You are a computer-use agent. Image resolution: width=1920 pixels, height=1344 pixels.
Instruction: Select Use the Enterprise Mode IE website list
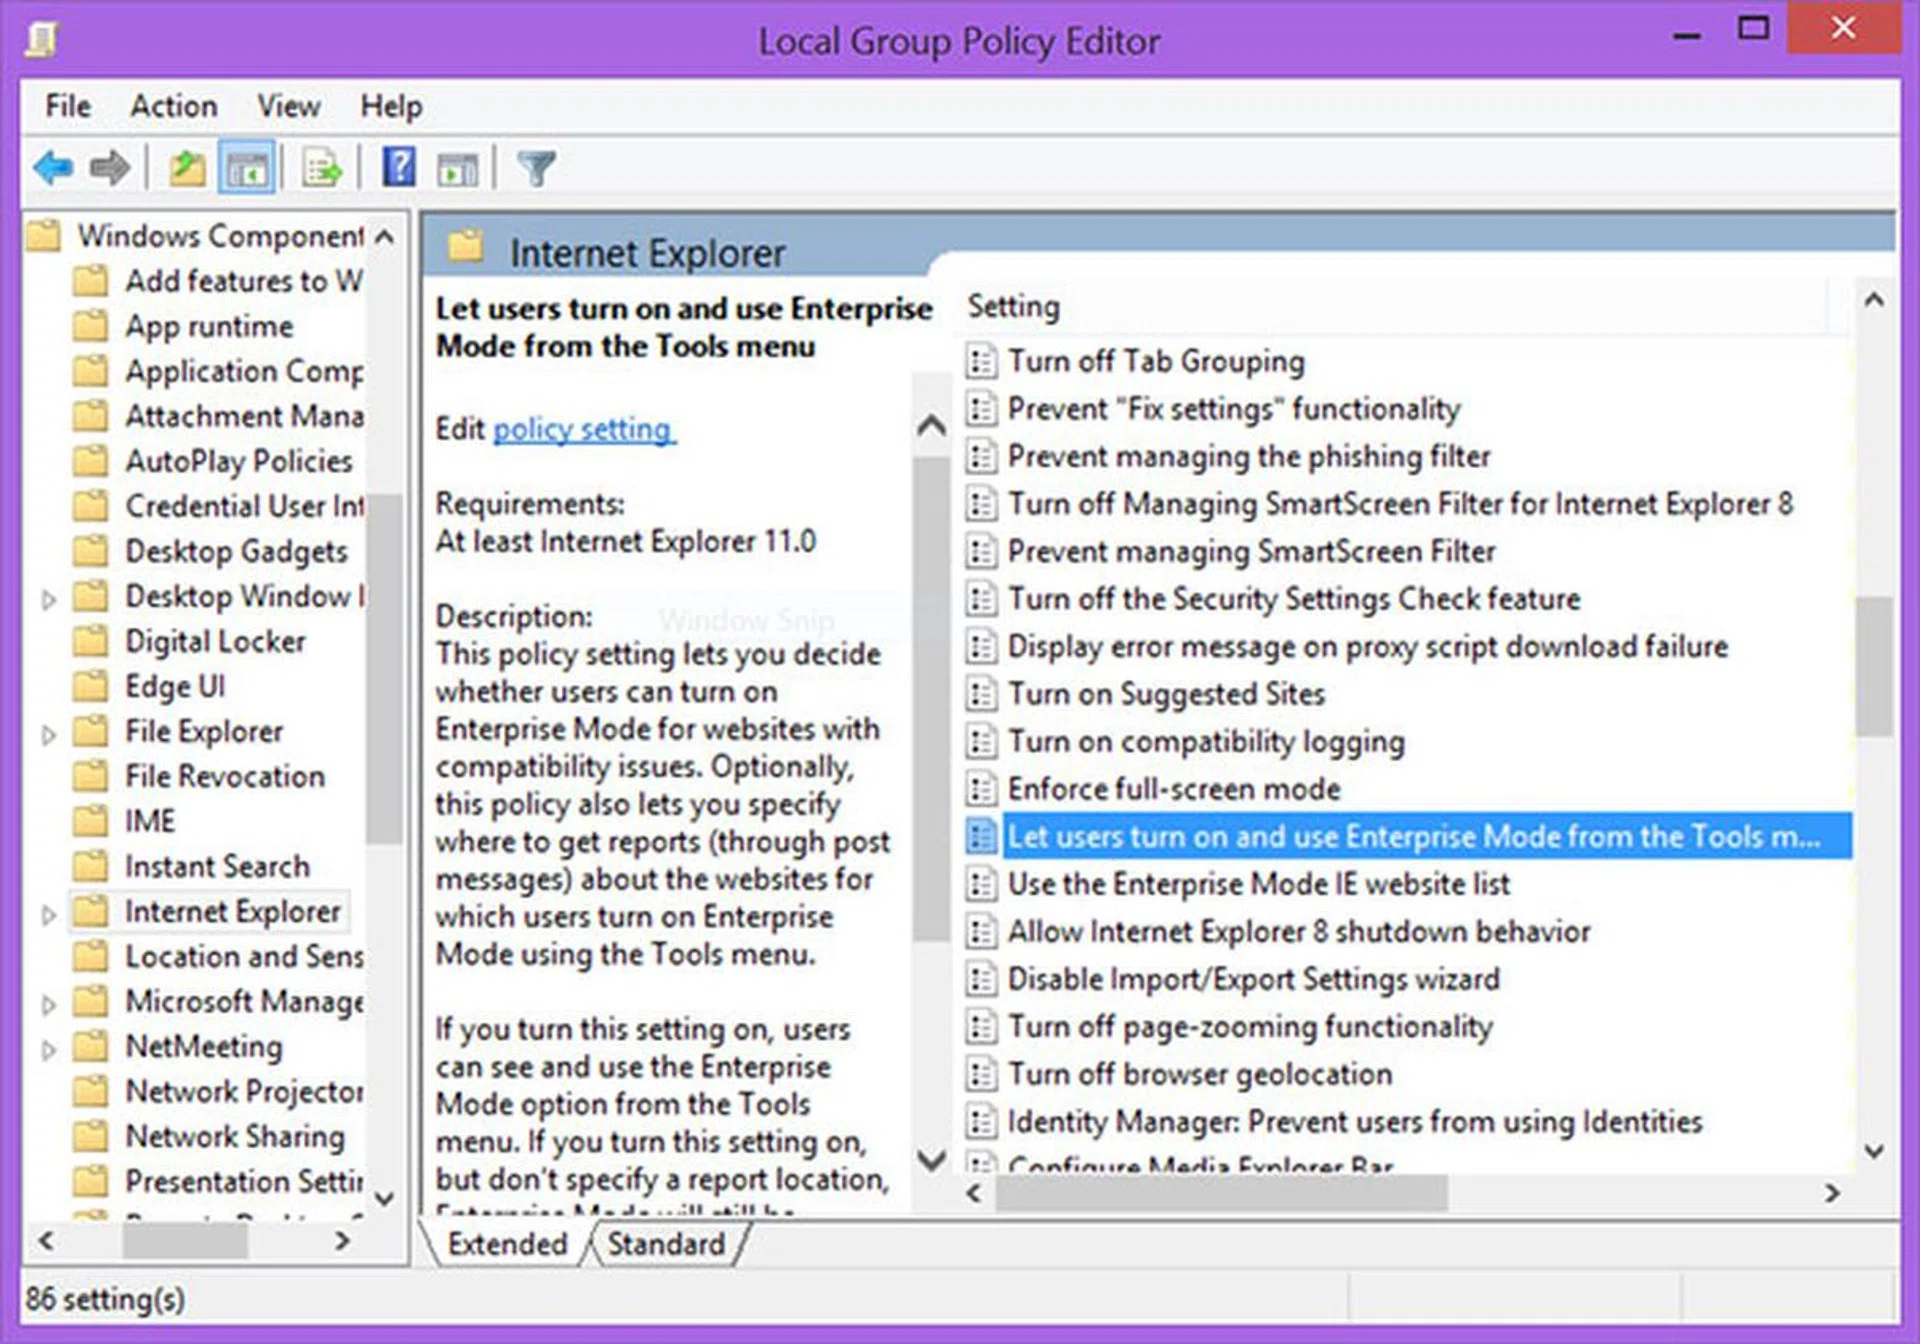coord(1258,884)
